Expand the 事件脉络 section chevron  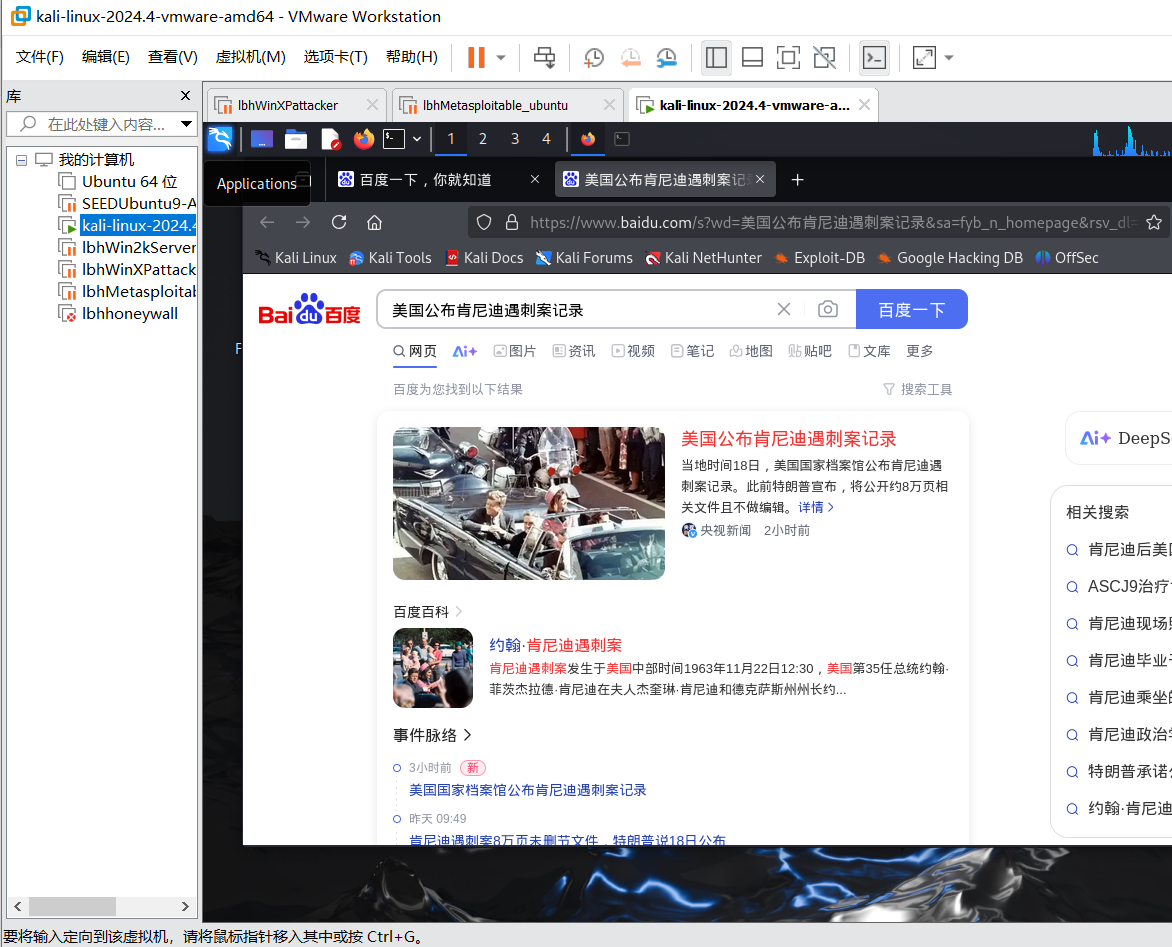click(x=468, y=735)
